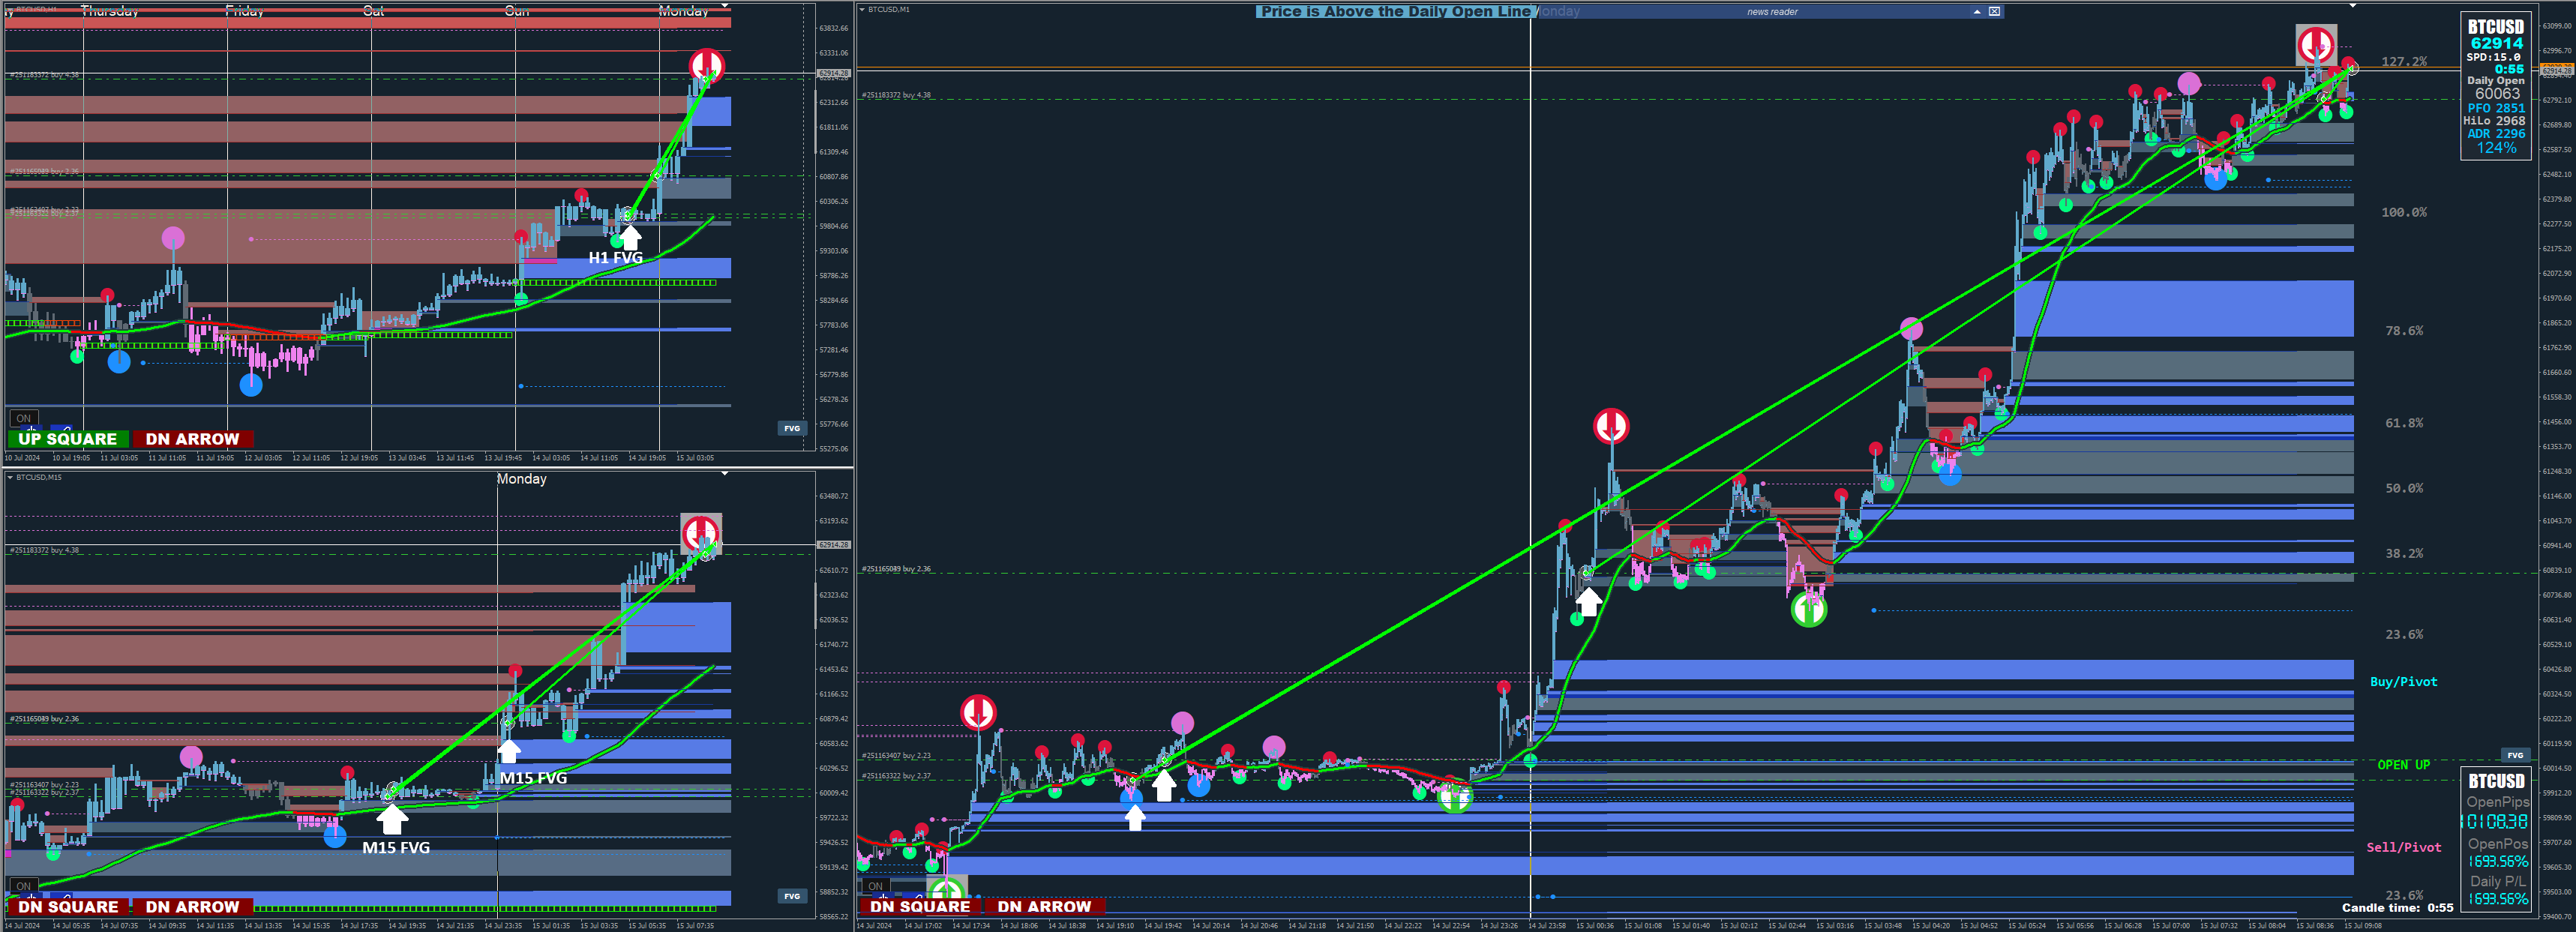Toggle the ON button in M15 chart
The image size is (2576, 932).
[x=23, y=886]
